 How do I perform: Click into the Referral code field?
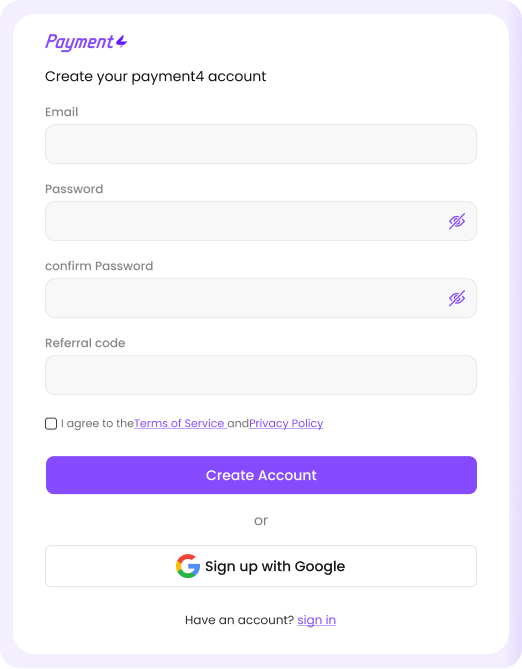point(261,375)
